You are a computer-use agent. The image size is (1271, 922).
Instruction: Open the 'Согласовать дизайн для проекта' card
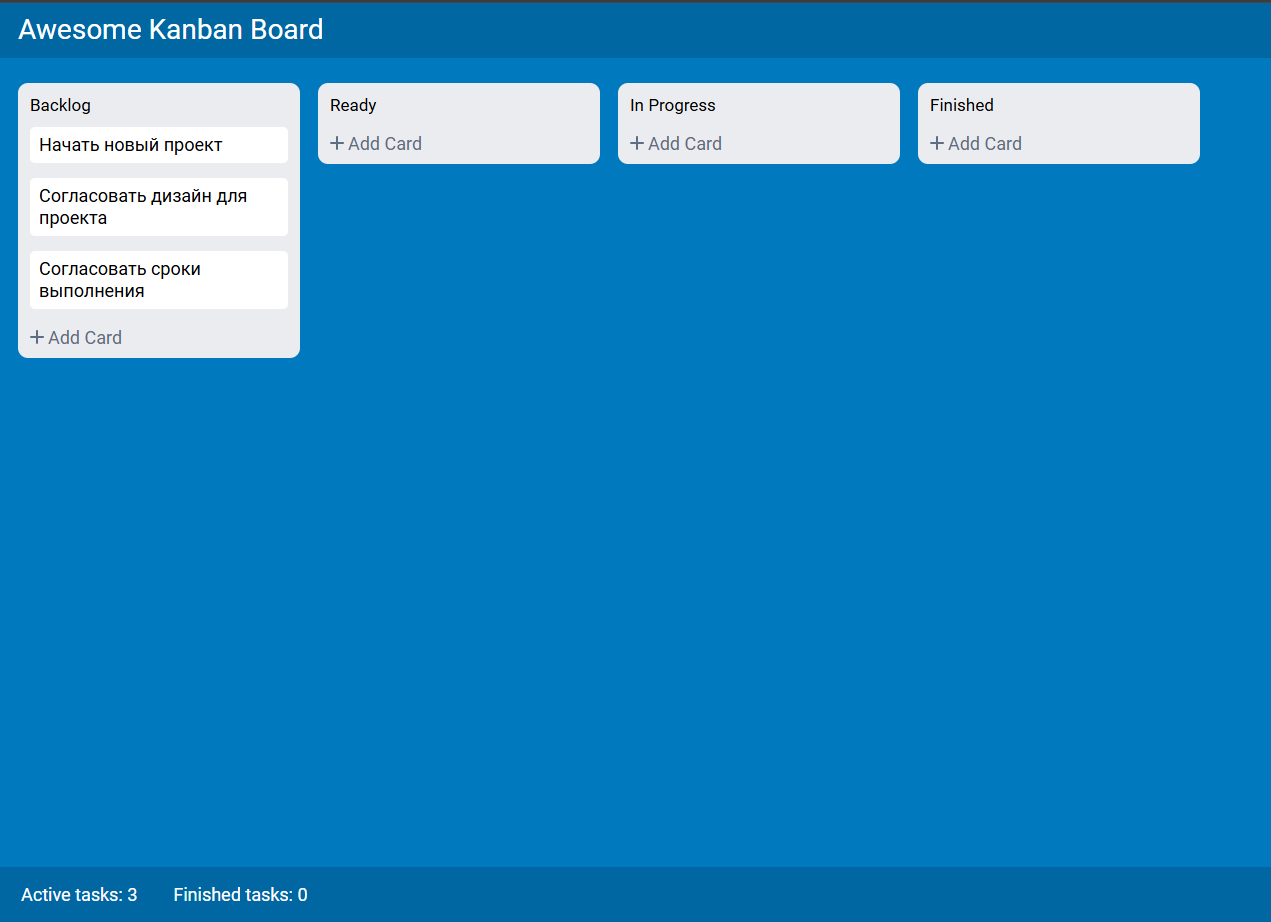[x=158, y=207]
